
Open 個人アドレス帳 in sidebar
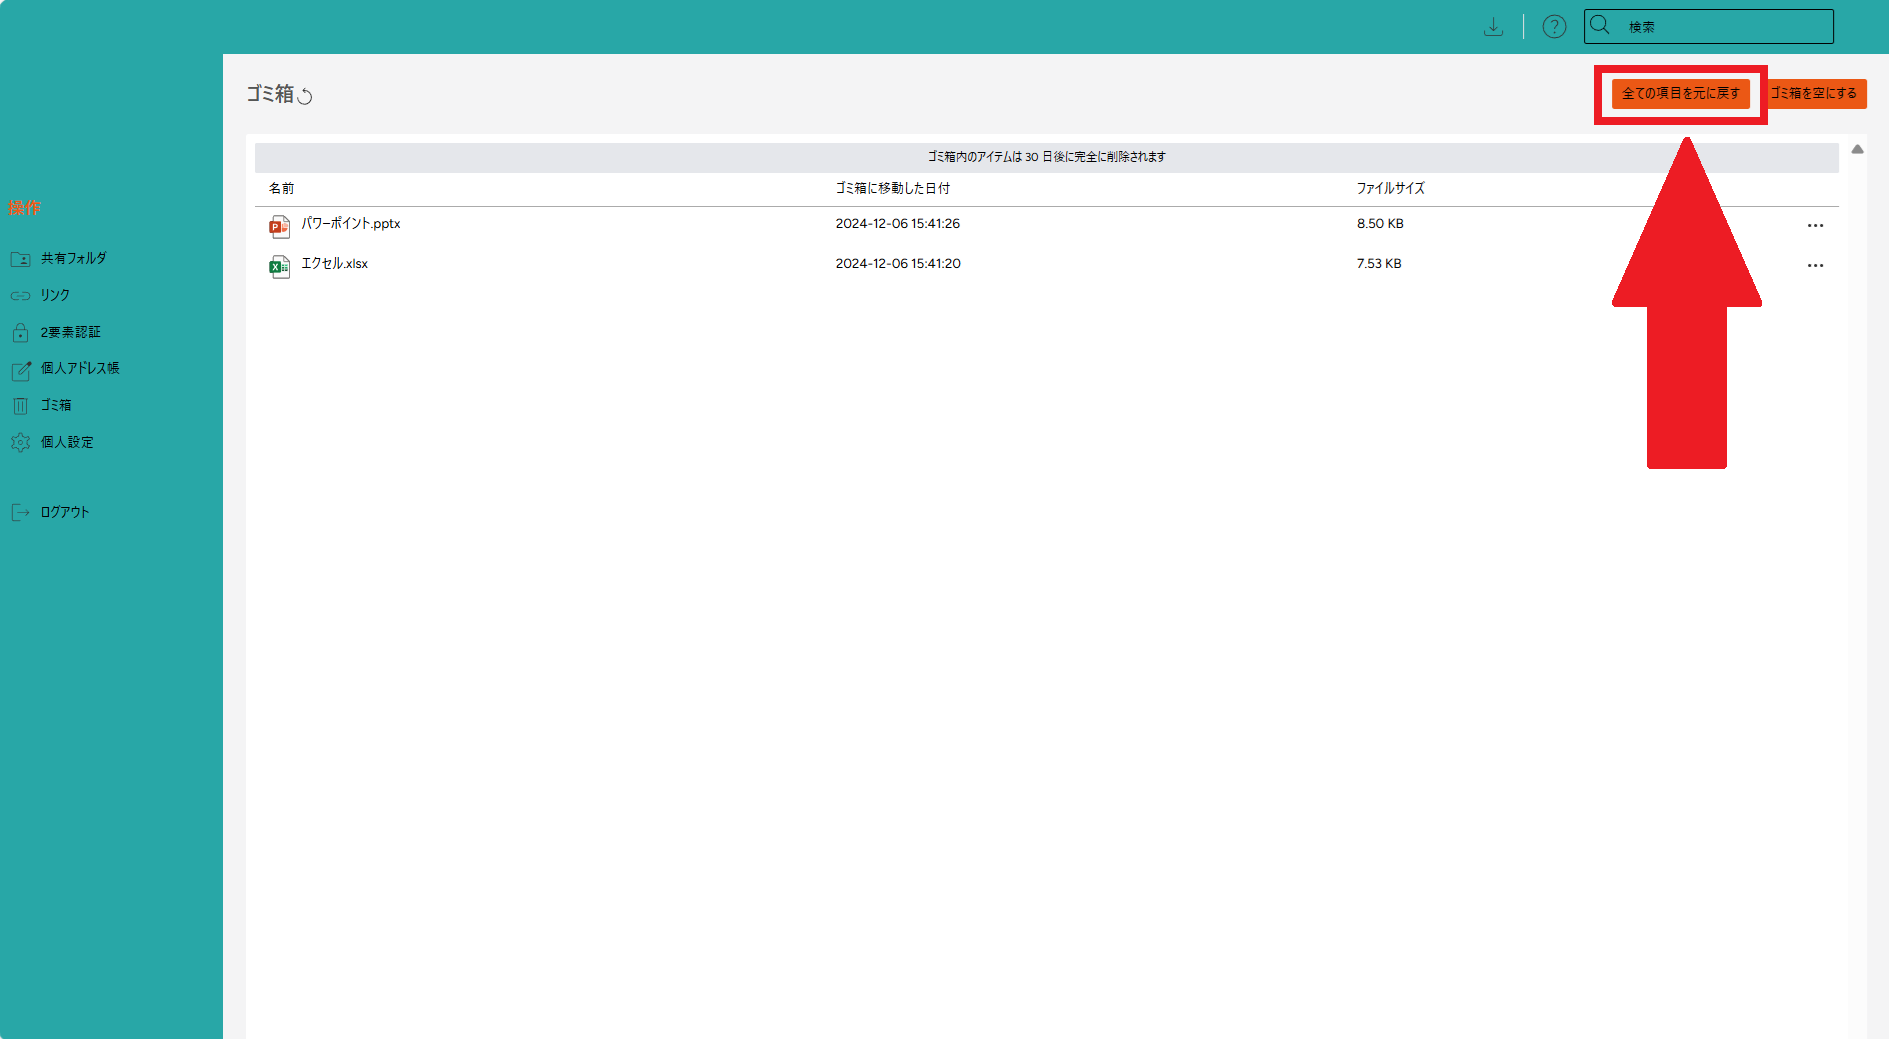click(x=80, y=368)
